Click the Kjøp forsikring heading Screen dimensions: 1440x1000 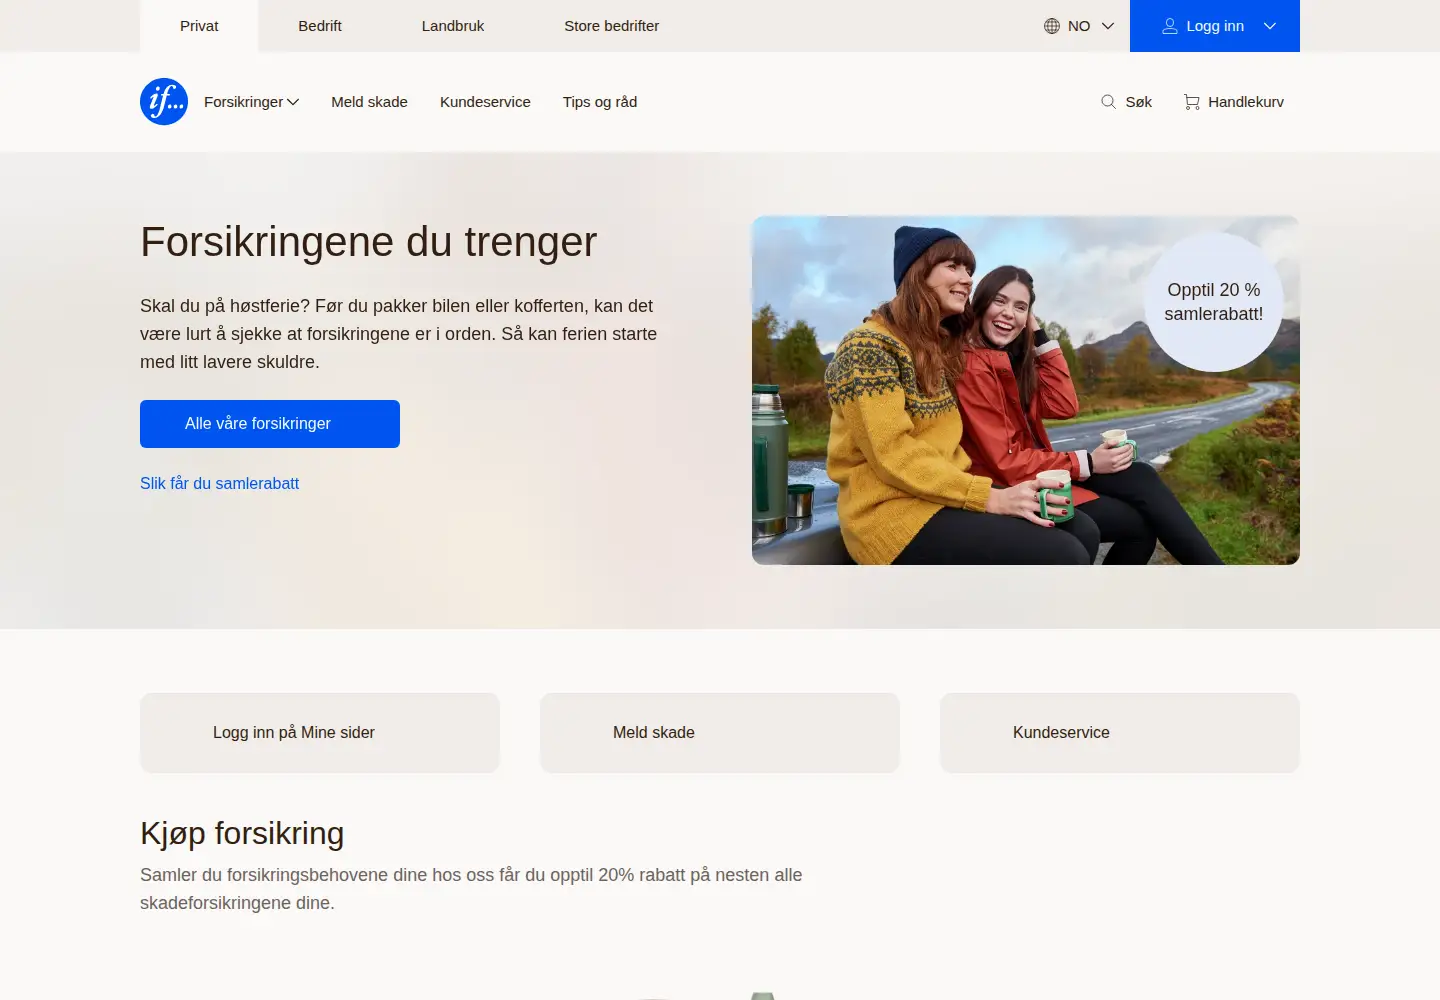(x=242, y=834)
